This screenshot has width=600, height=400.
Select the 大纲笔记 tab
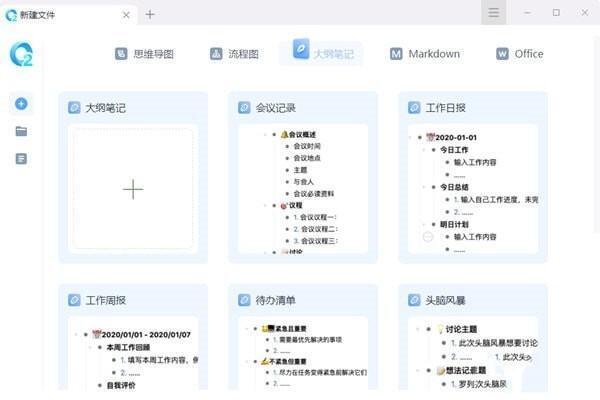(x=321, y=53)
